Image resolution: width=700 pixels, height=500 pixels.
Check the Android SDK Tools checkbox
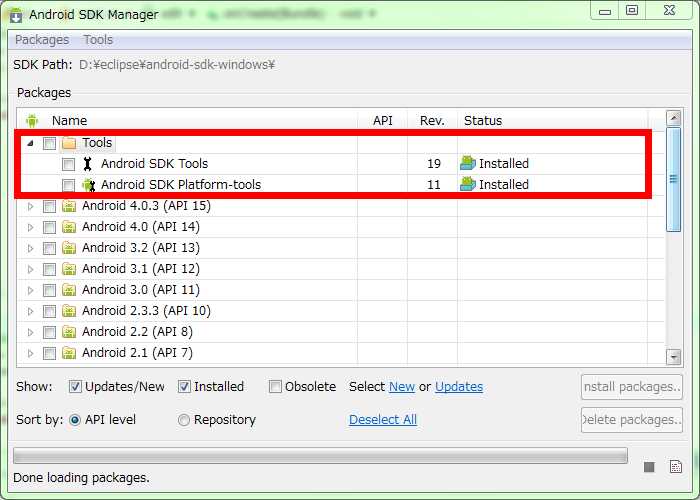pyautogui.click(x=68, y=164)
